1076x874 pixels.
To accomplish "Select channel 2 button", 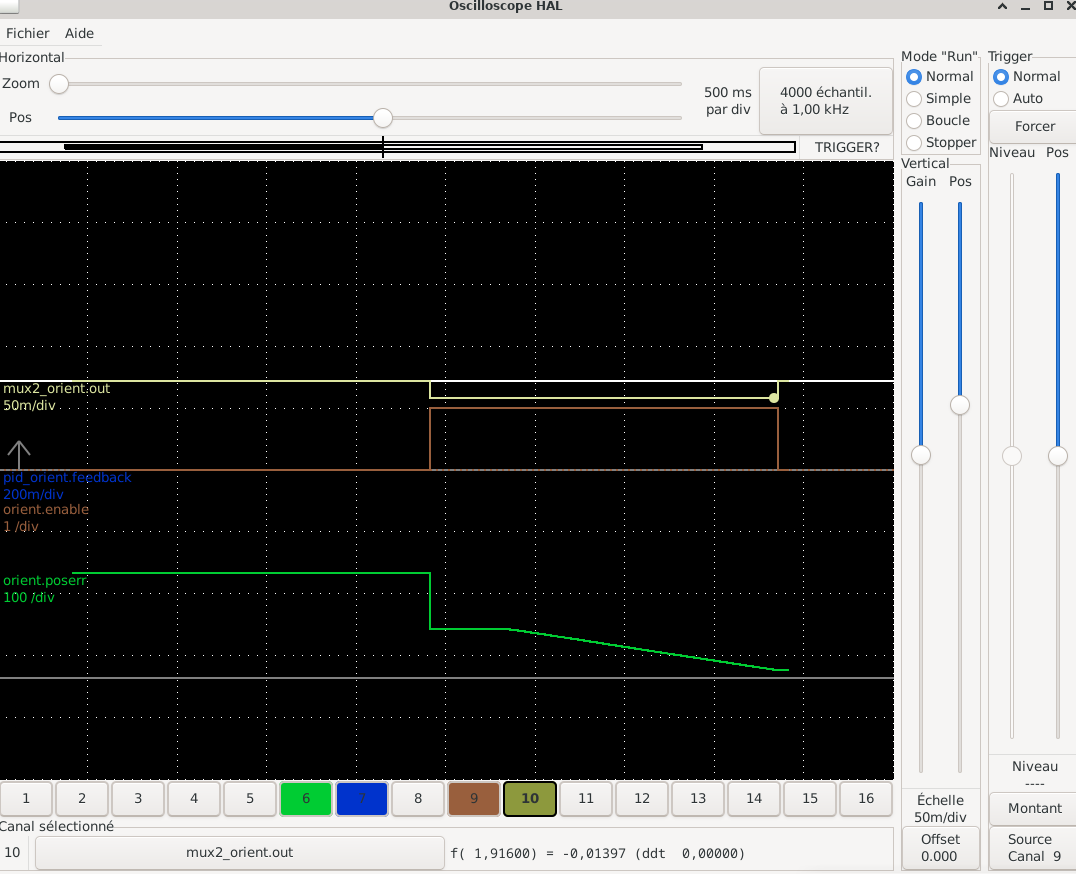I will tap(82, 799).
